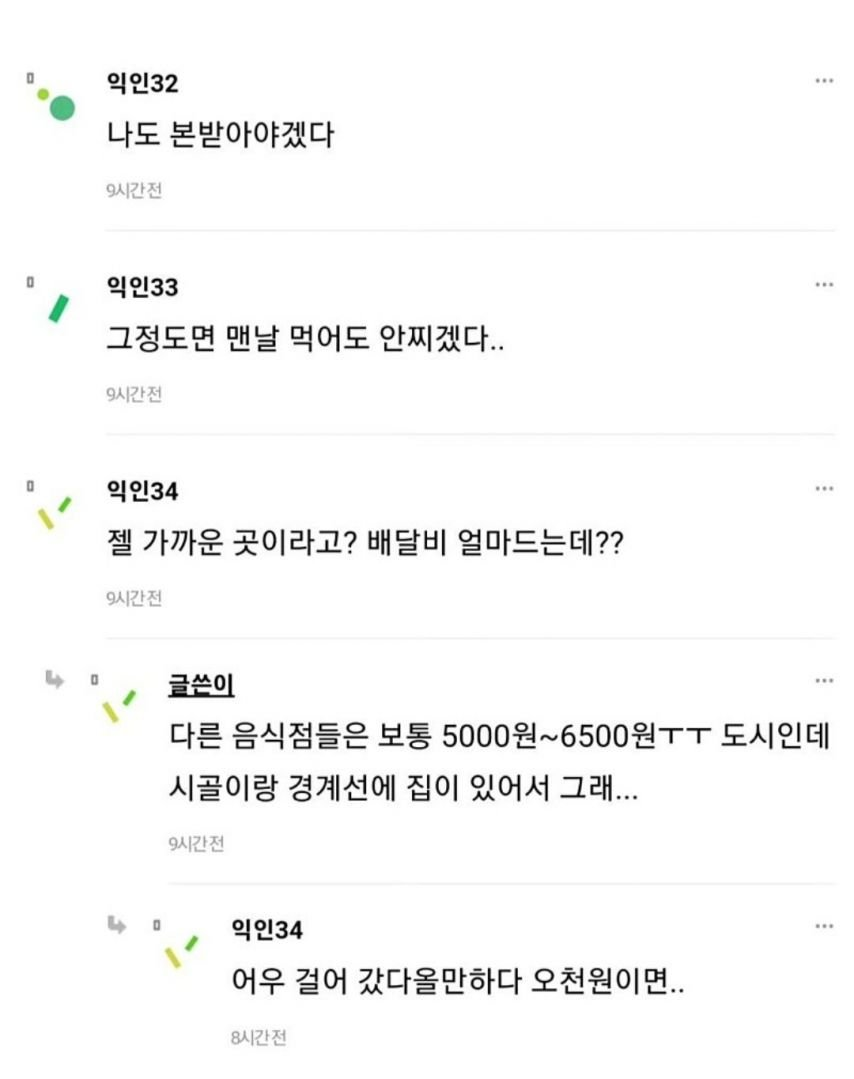
Task: Expand options for 익인34's delivery fee question
Action: click(824, 489)
